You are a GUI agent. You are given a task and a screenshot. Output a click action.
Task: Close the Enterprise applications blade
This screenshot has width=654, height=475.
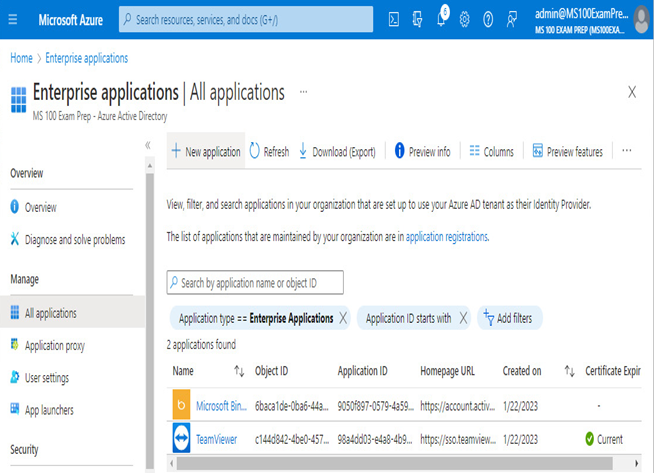pyautogui.click(x=632, y=92)
